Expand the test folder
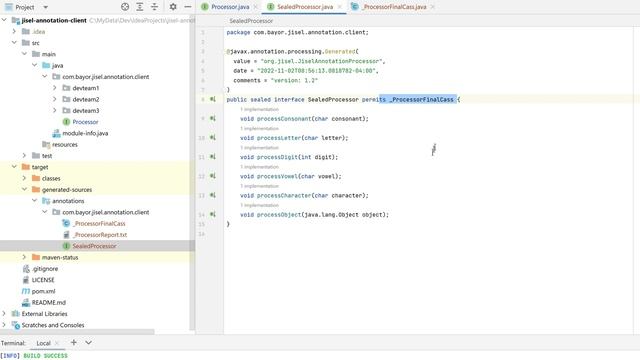The height and width of the screenshot is (360, 640). pyautogui.click(x=24, y=156)
